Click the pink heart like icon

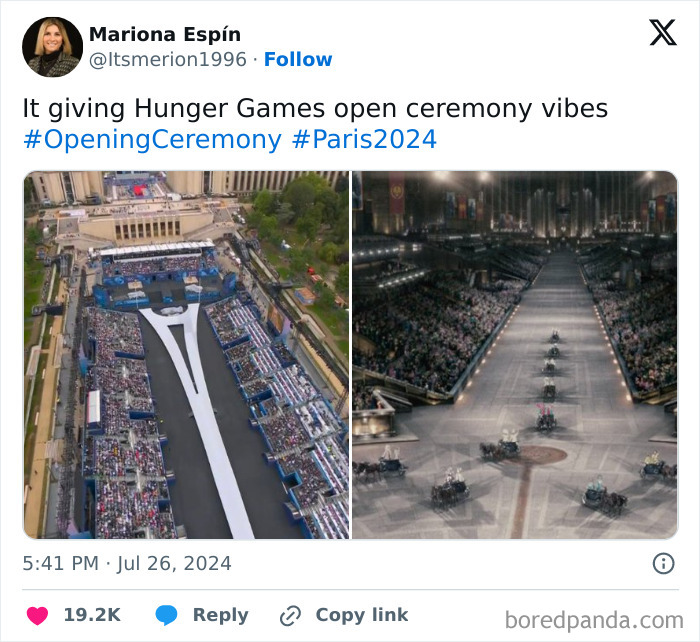coord(38,616)
